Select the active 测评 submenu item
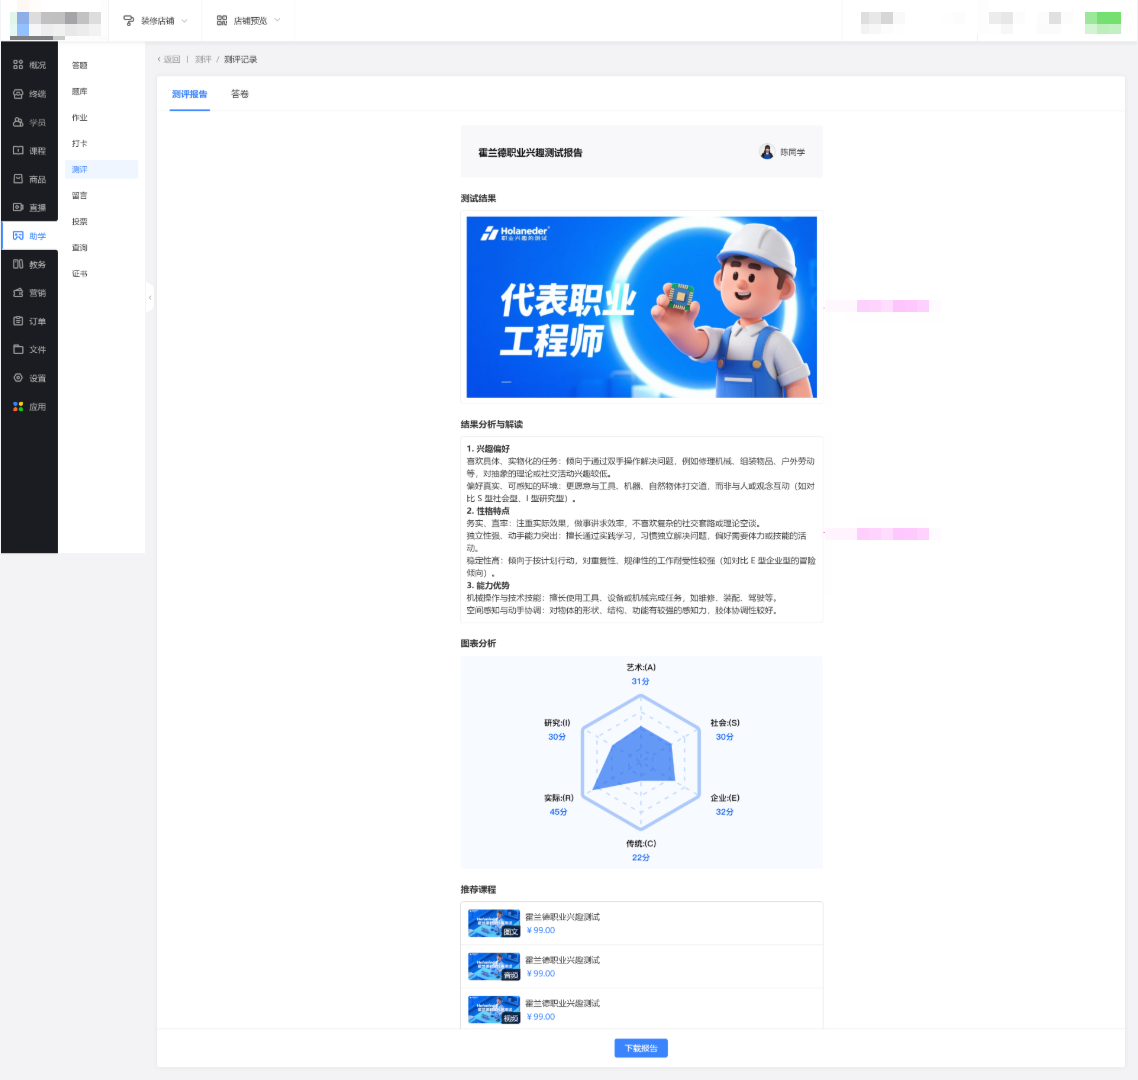Image resolution: width=1138 pixels, height=1080 pixels. (101, 169)
